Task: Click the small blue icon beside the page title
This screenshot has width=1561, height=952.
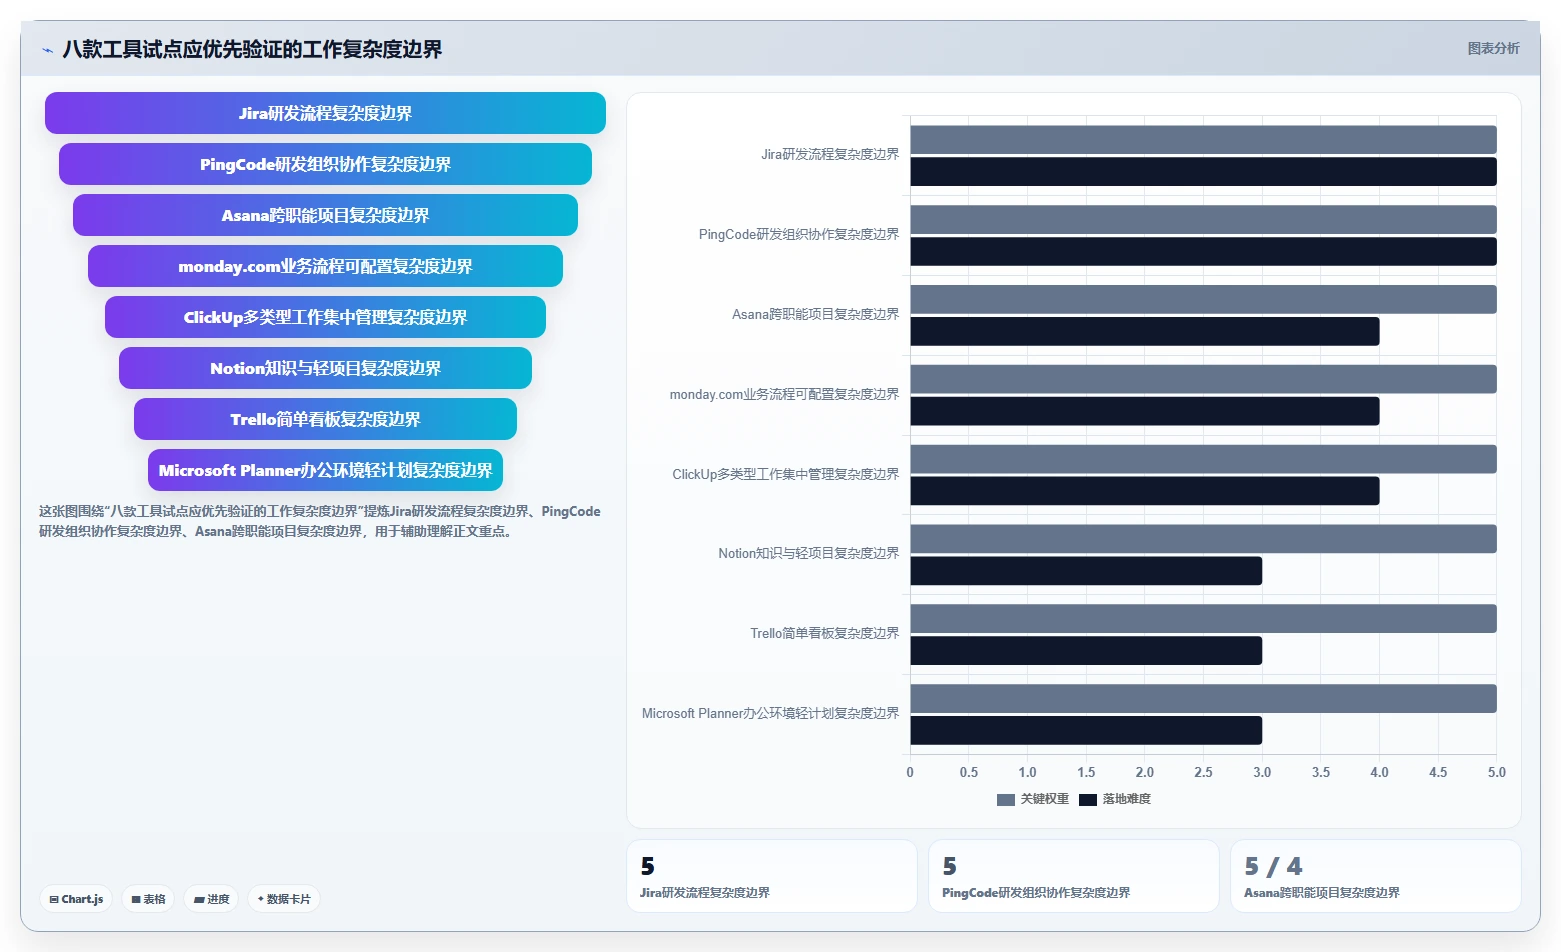Action: [x=47, y=50]
